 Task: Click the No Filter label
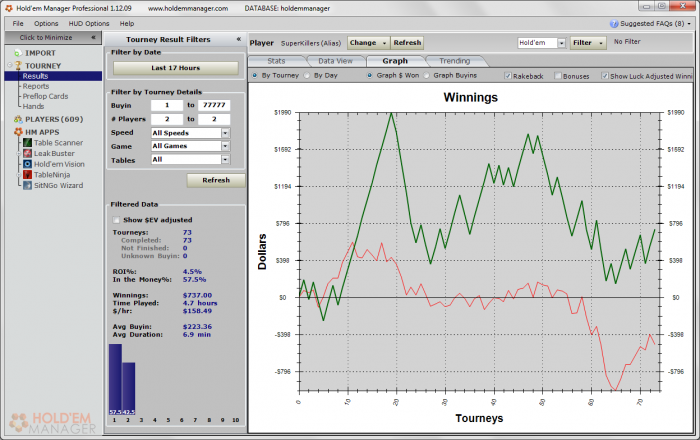[x=627, y=42]
